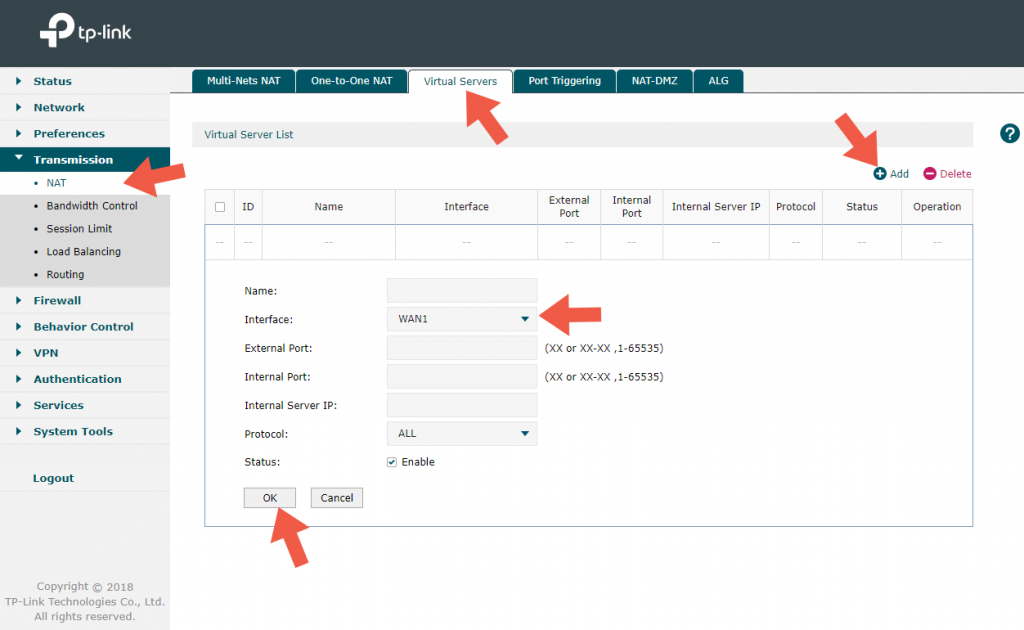Open help via the question mark icon

coord(1009,133)
